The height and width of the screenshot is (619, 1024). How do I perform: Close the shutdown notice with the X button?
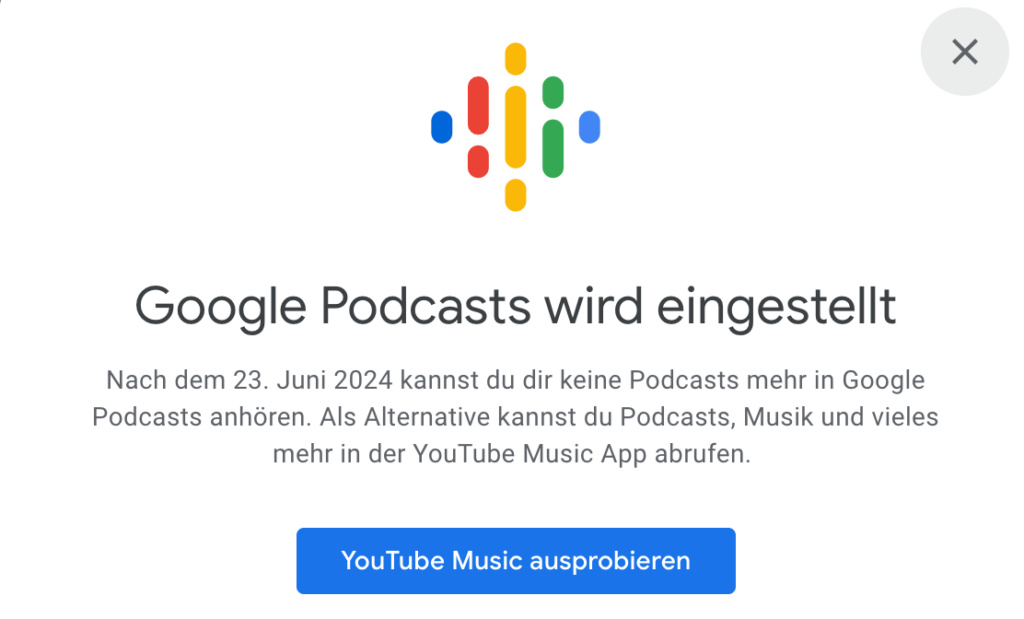(x=965, y=52)
